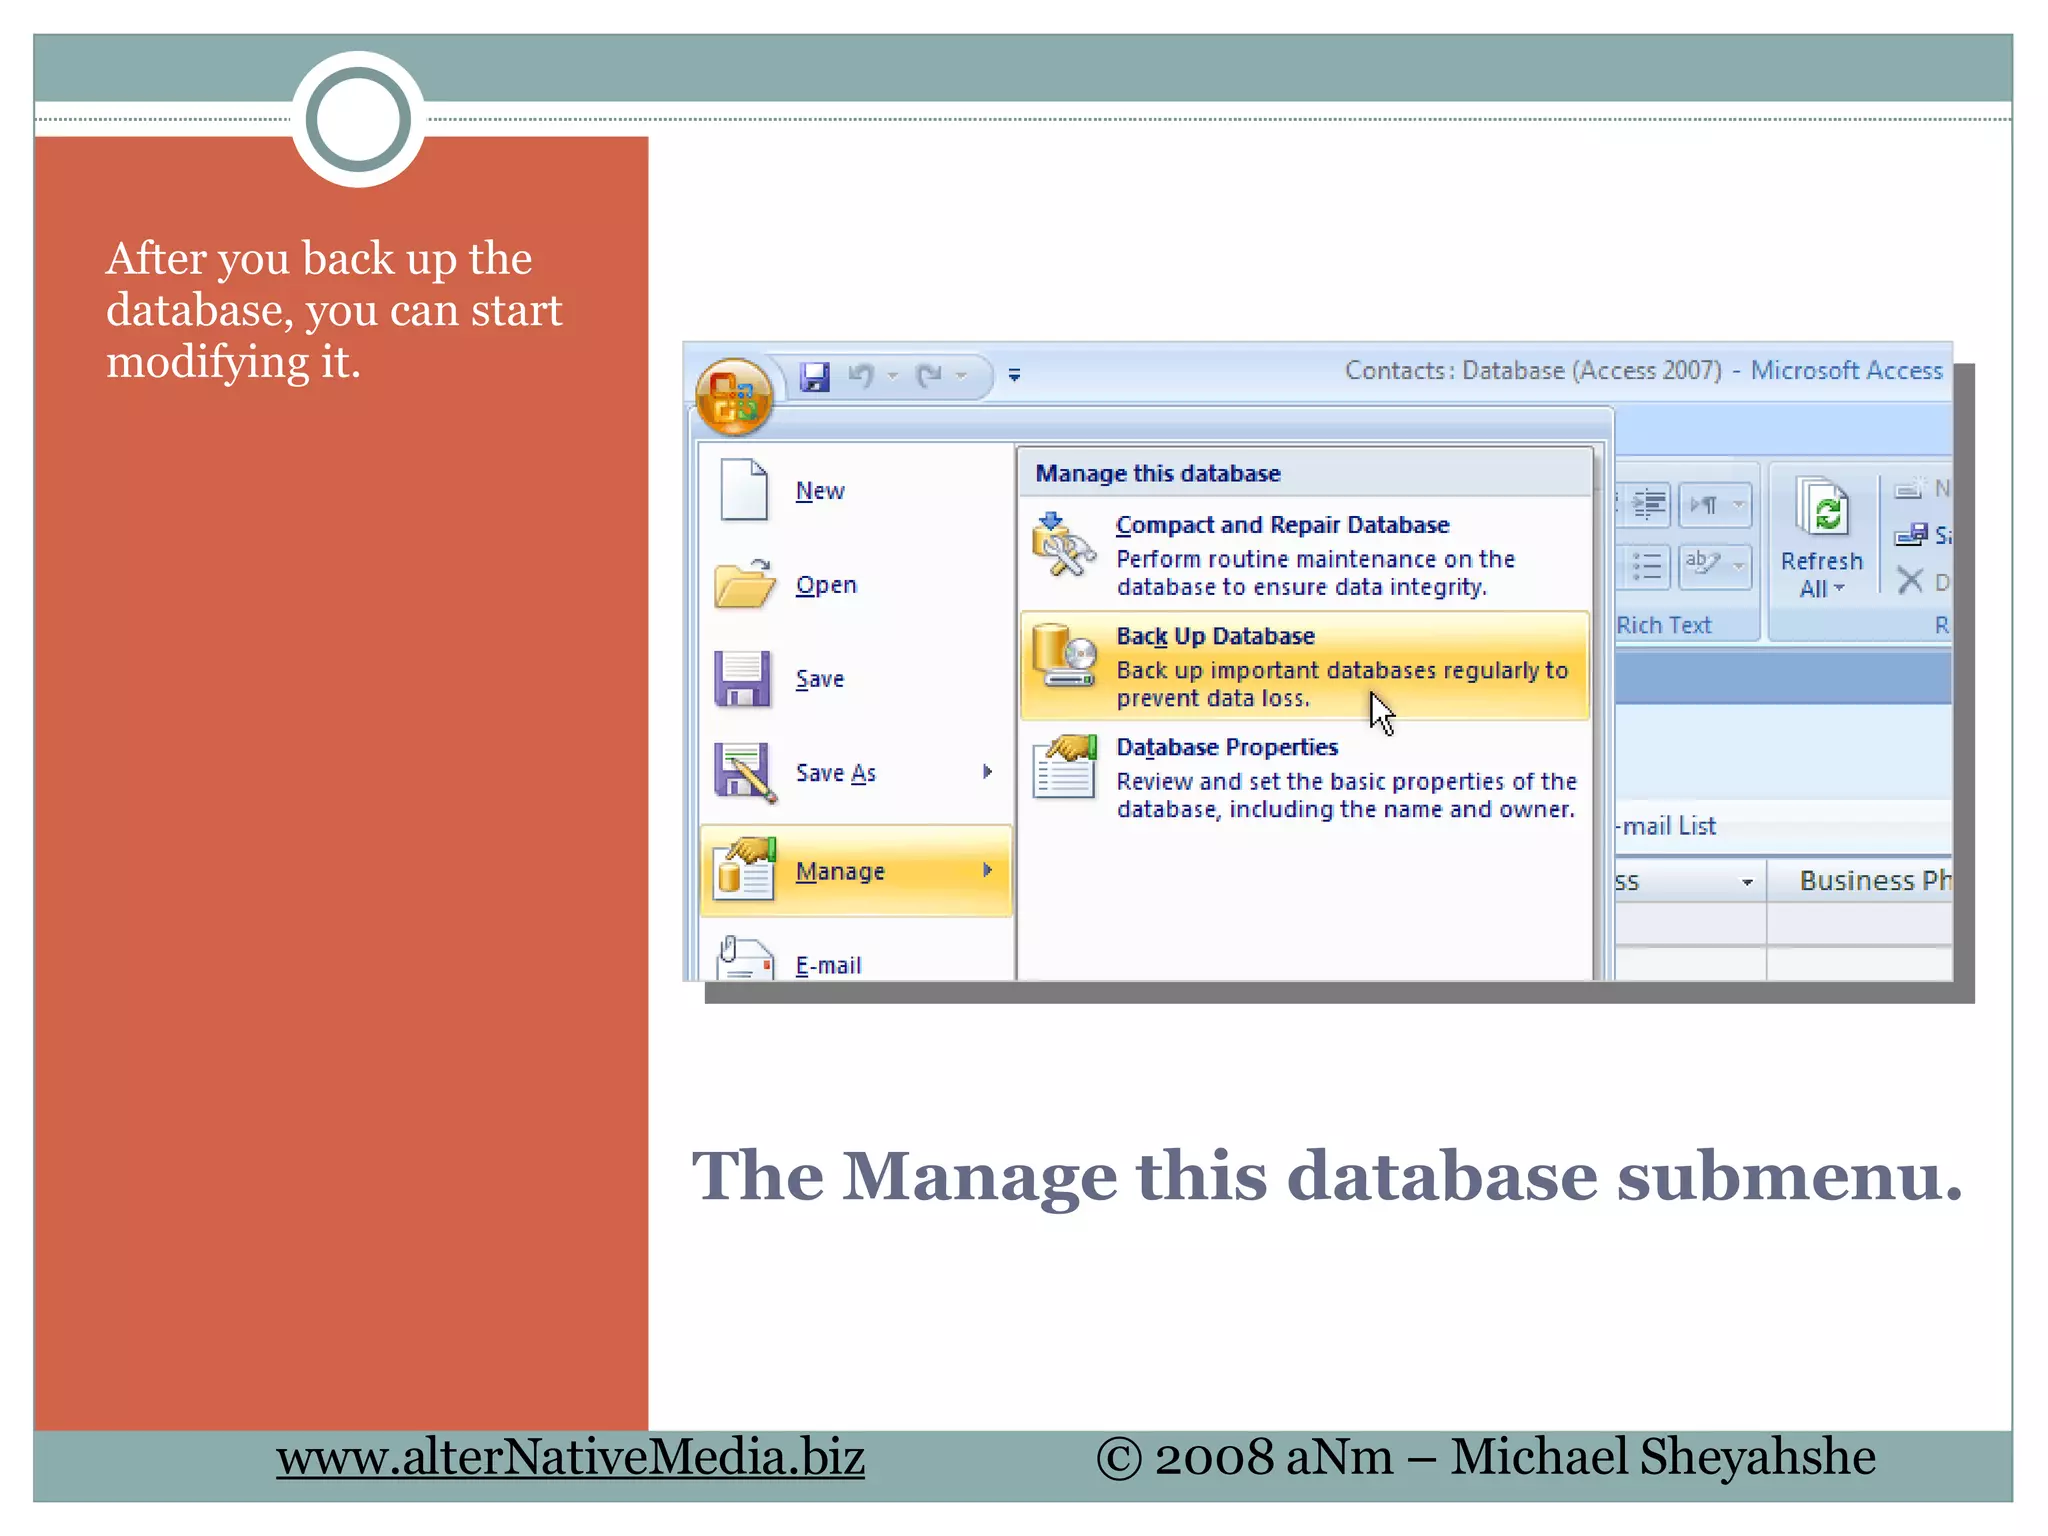Open www.alterNativeMedia.biz link

tap(570, 1457)
